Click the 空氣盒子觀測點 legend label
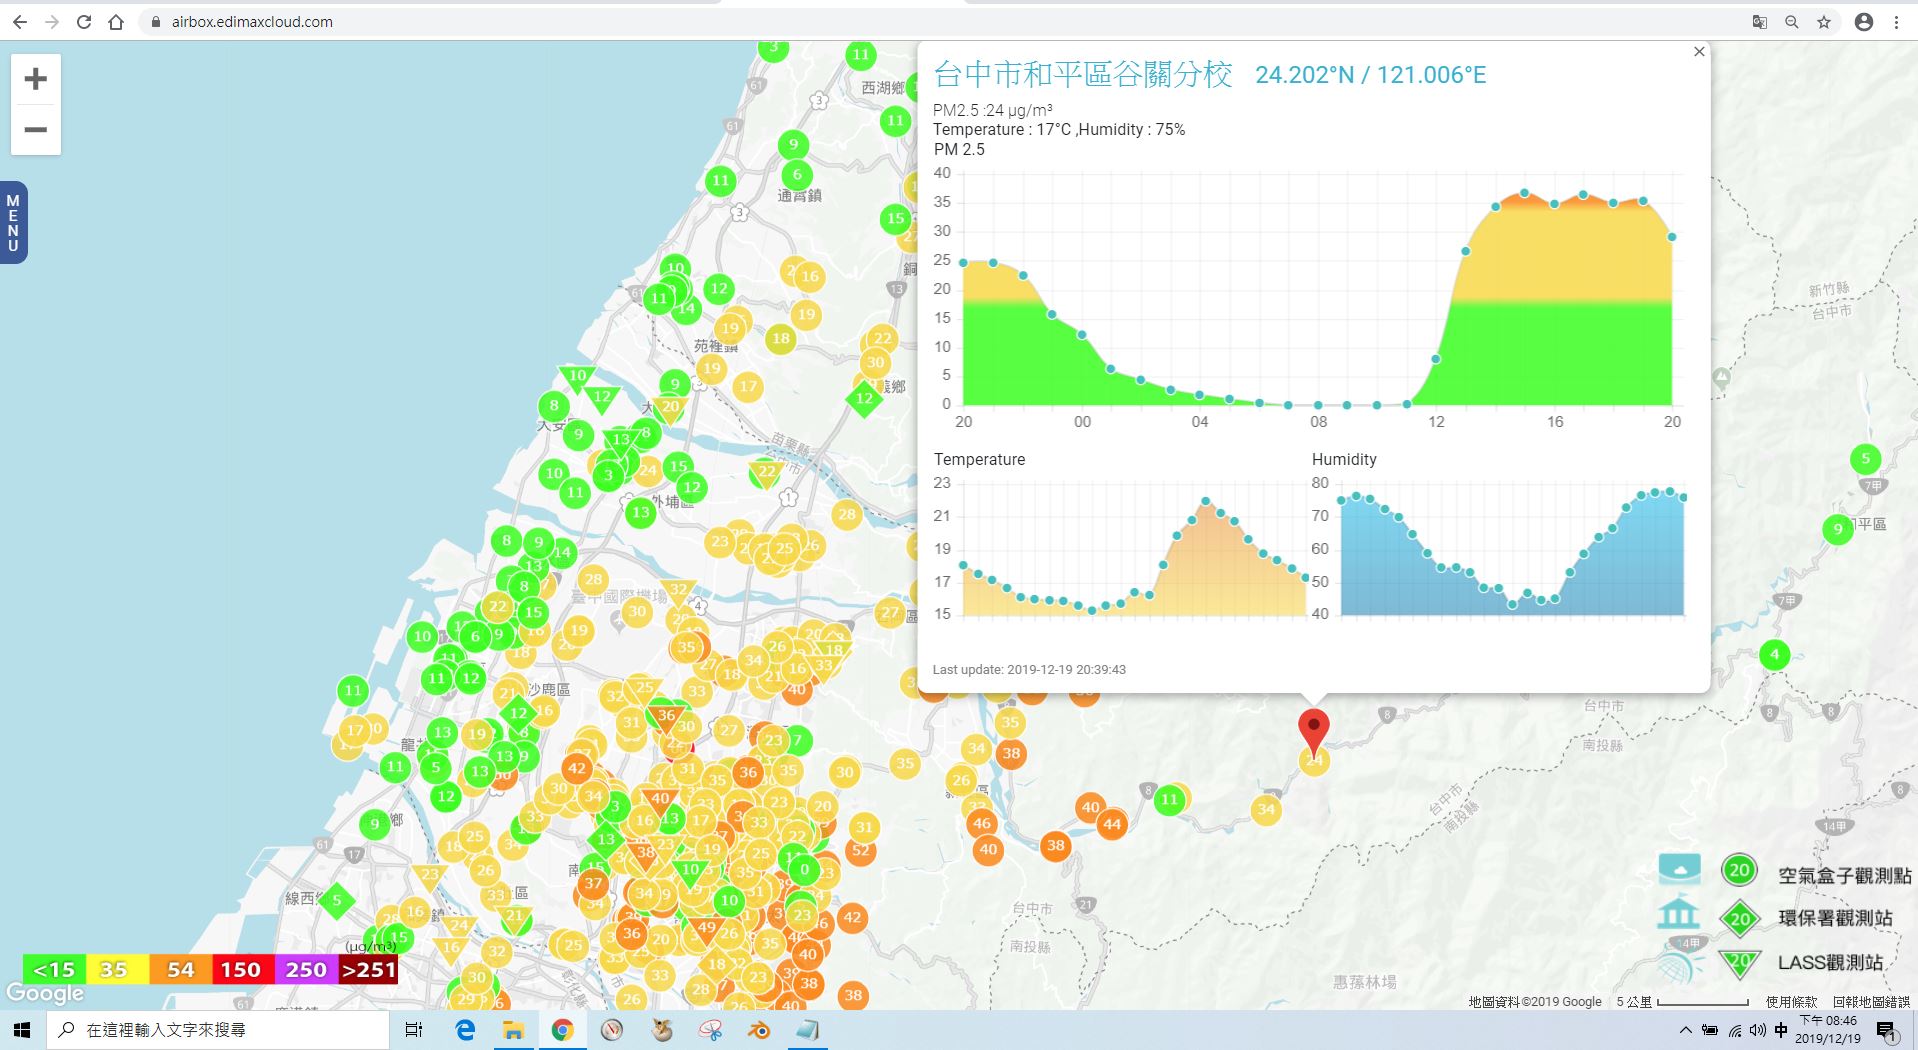The image size is (1918, 1050). coord(1844,875)
